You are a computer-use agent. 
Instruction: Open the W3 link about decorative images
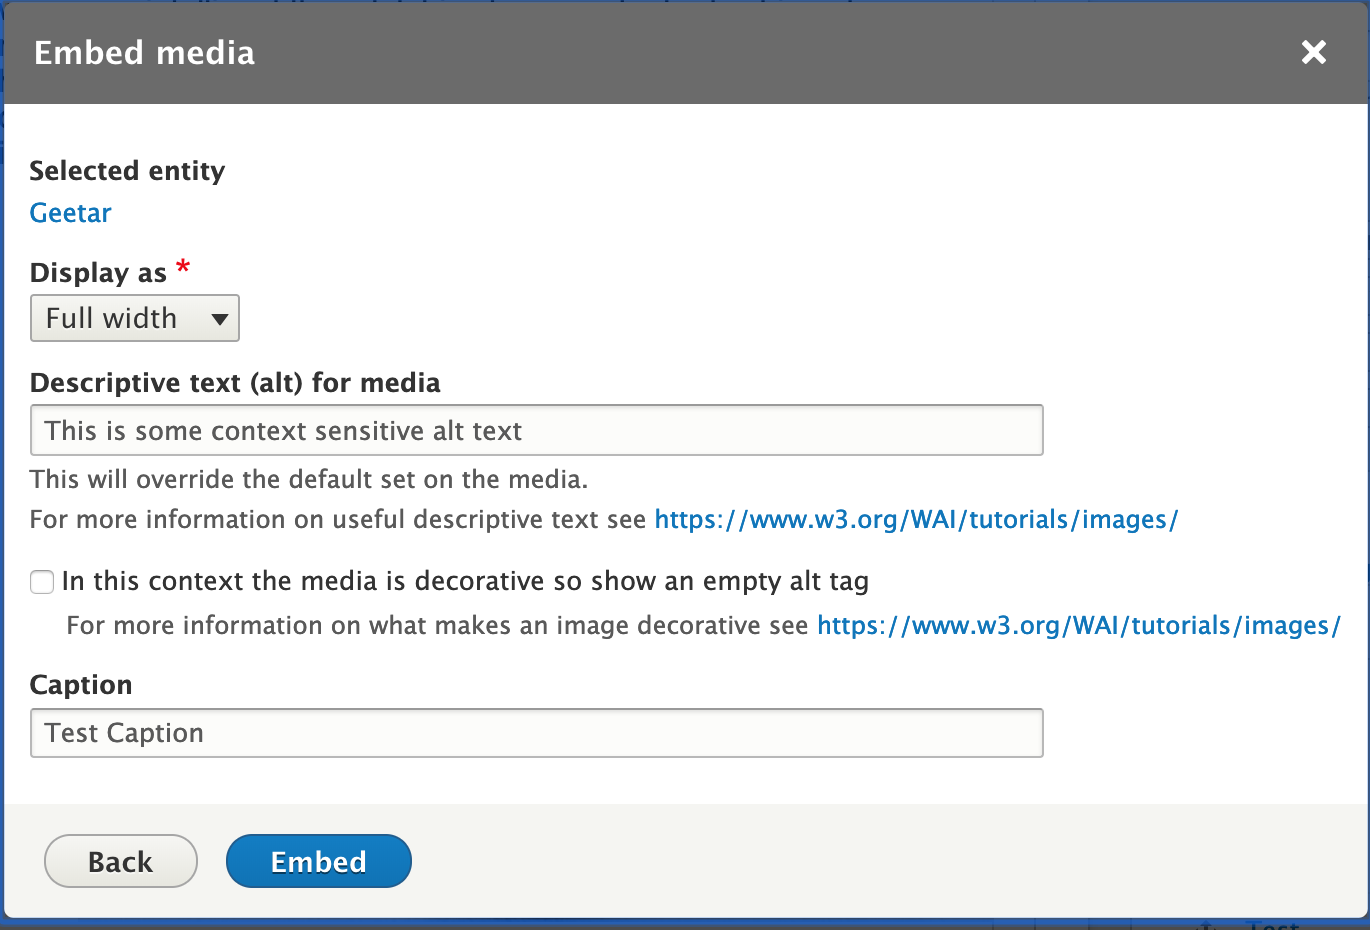pos(1078,626)
